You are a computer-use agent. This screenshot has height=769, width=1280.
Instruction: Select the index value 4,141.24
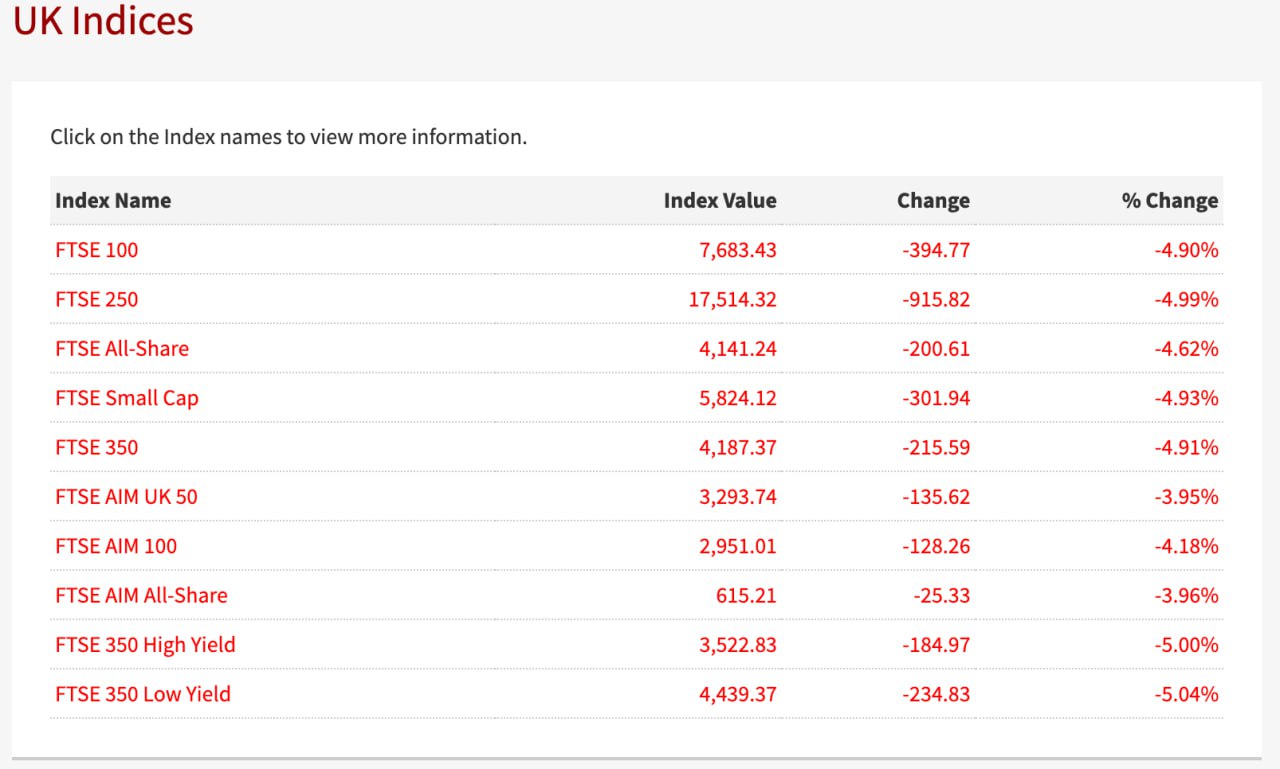738,348
